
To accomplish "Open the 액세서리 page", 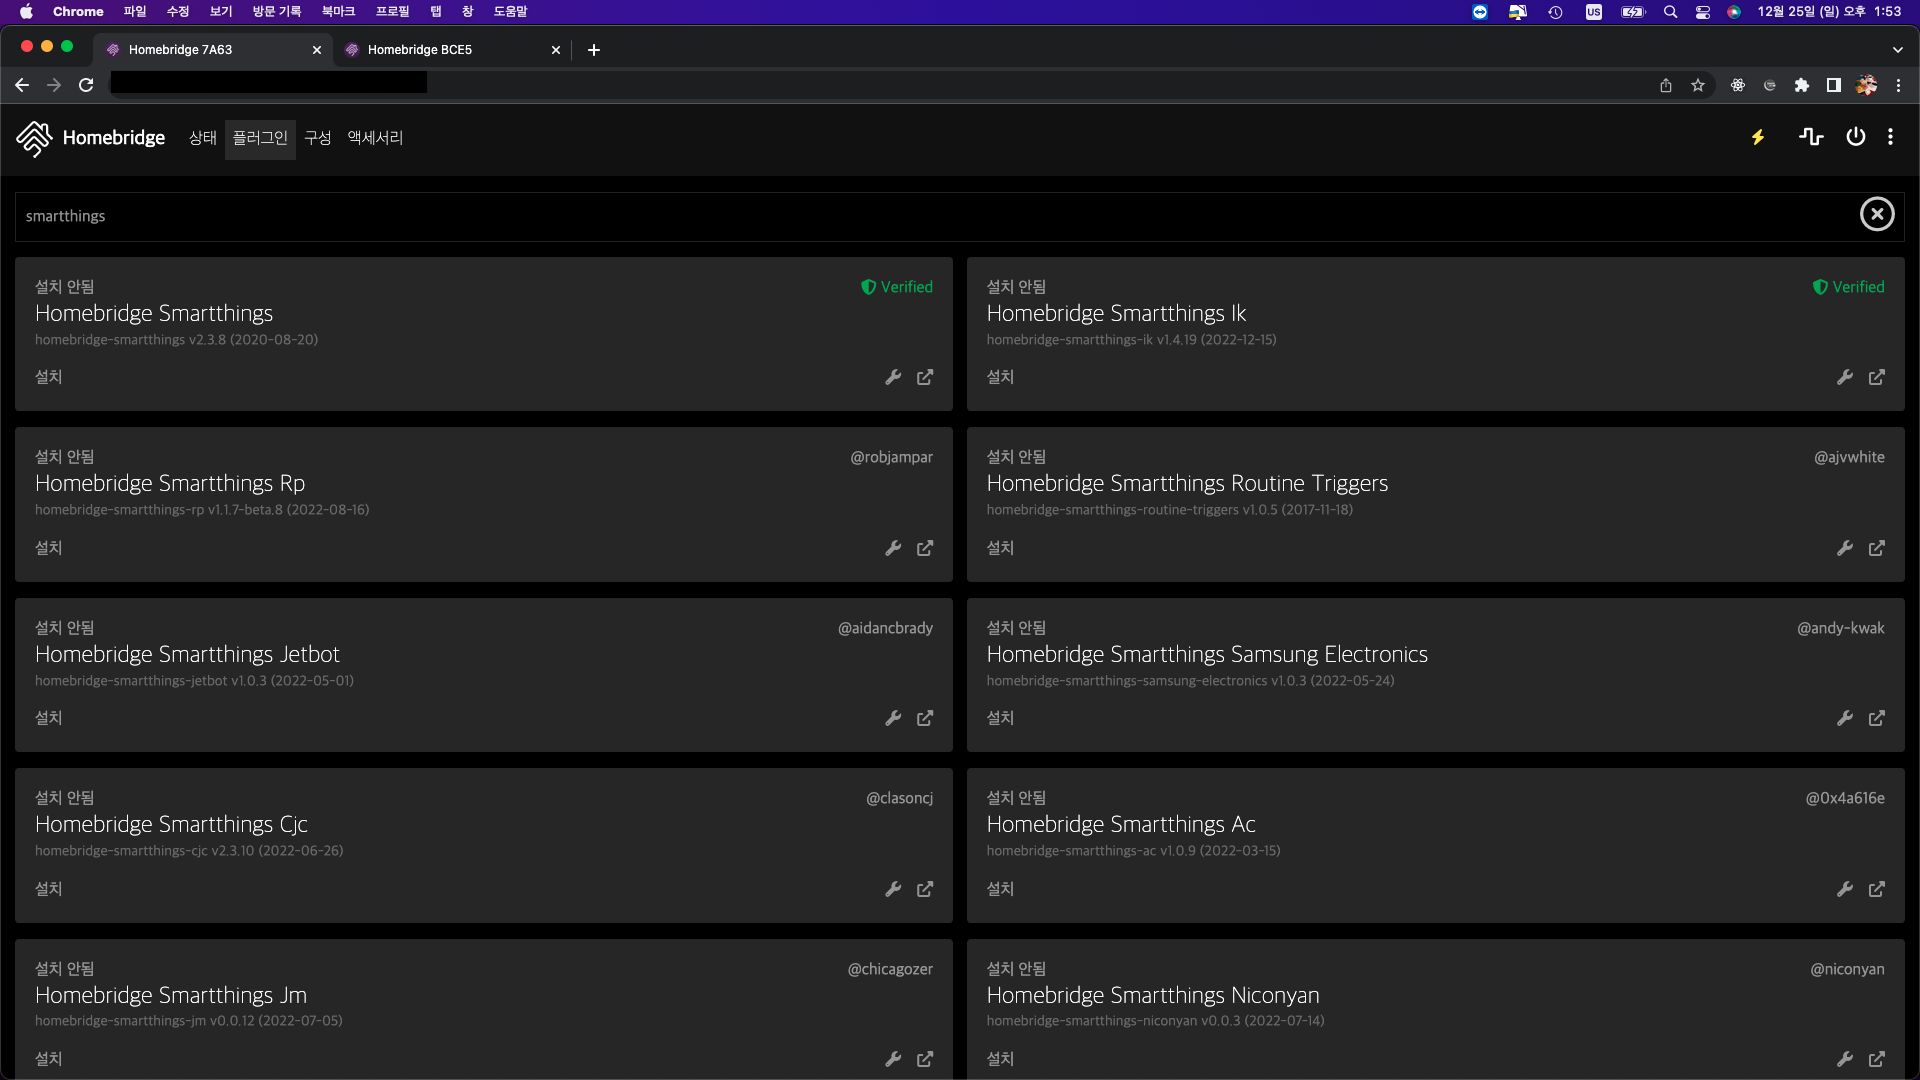I will pos(374,138).
